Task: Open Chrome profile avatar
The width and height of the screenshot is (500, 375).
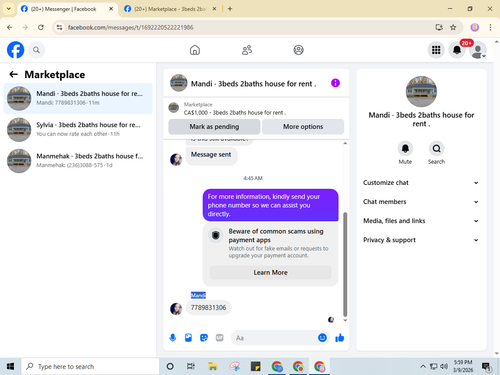Action: [x=475, y=27]
